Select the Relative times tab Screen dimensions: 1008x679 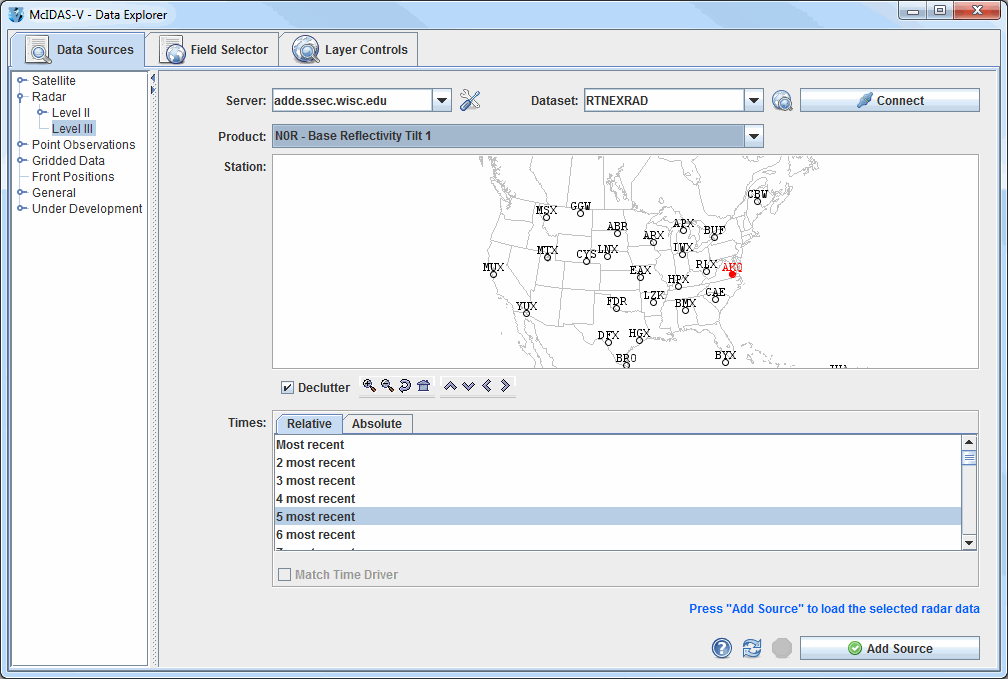pos(309,424)
